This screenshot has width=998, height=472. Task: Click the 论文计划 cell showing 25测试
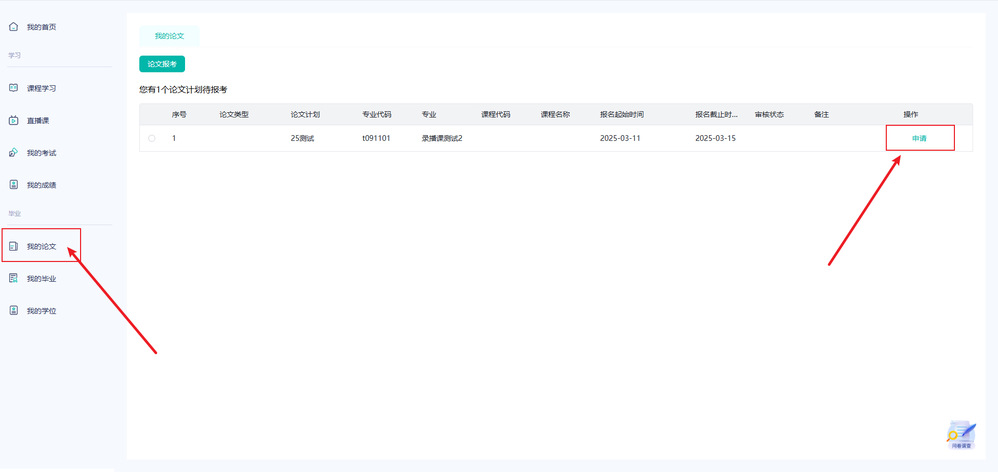(302, 138)
